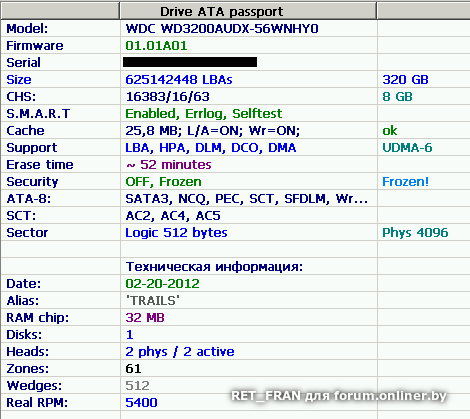Click firmware value 01.01A01
The height and width of the screenshot is (419, 470).
tap(156, 46)
